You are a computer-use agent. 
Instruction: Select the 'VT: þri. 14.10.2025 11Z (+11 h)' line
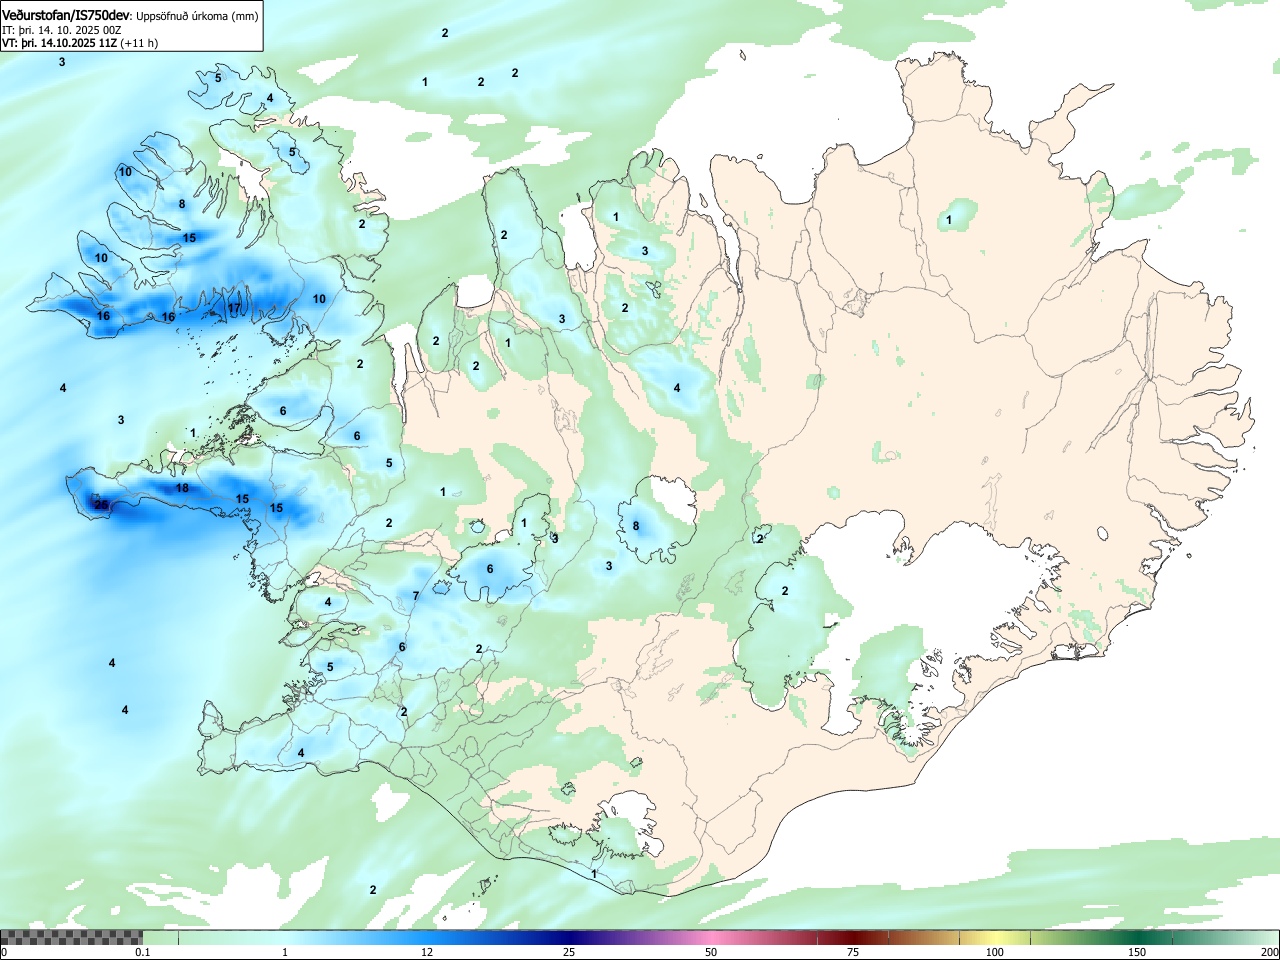point(79,43)
